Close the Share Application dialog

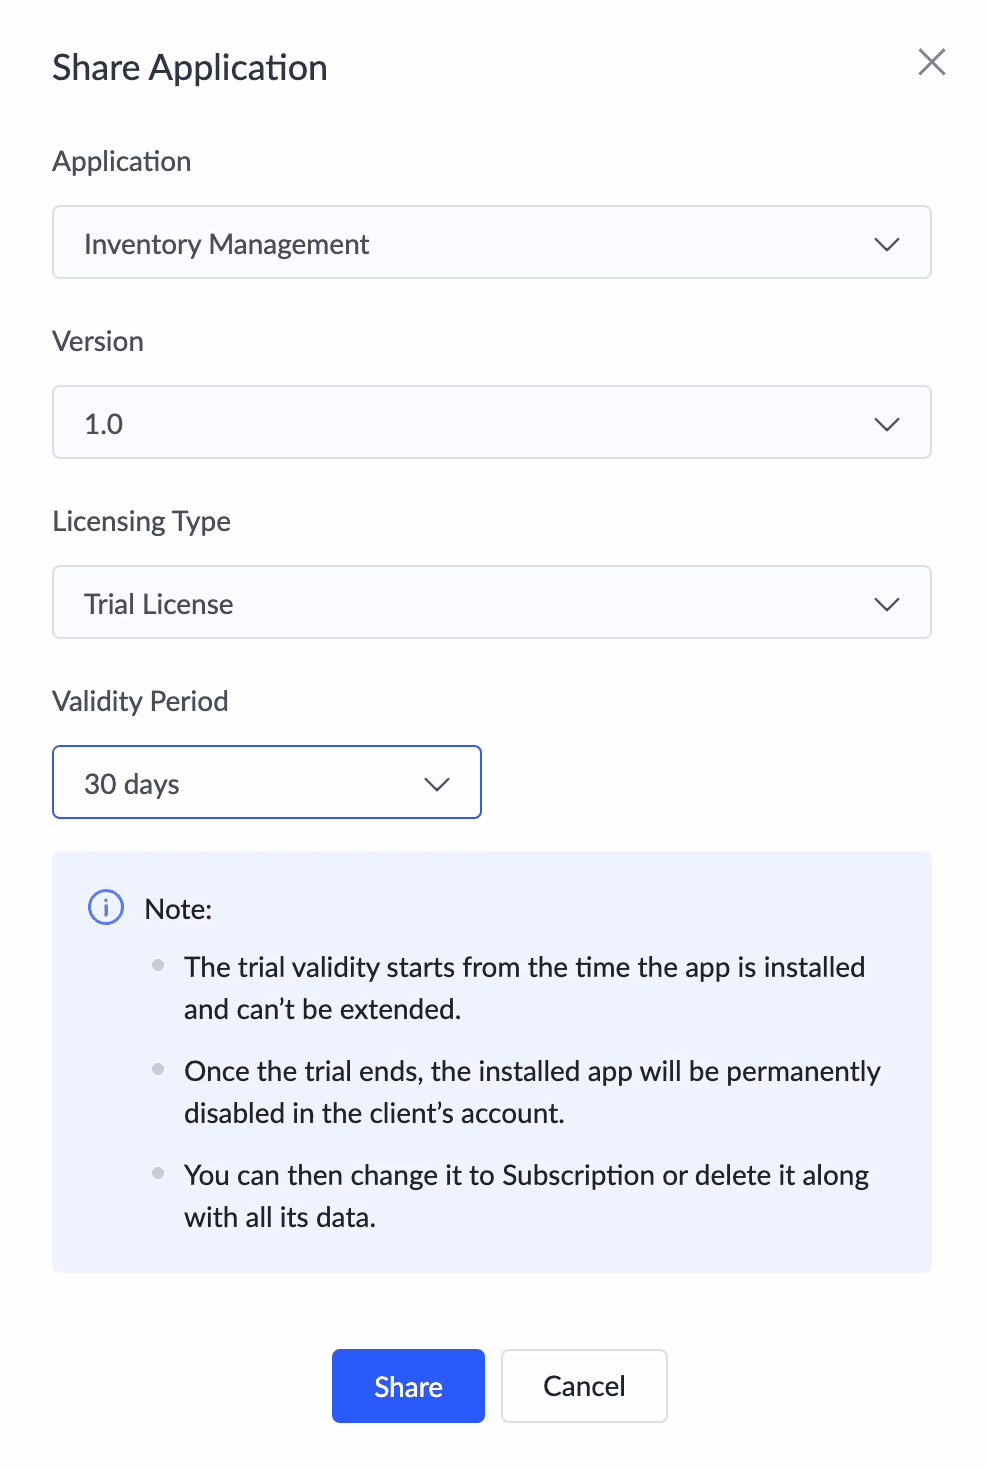(x=931, y=62)
